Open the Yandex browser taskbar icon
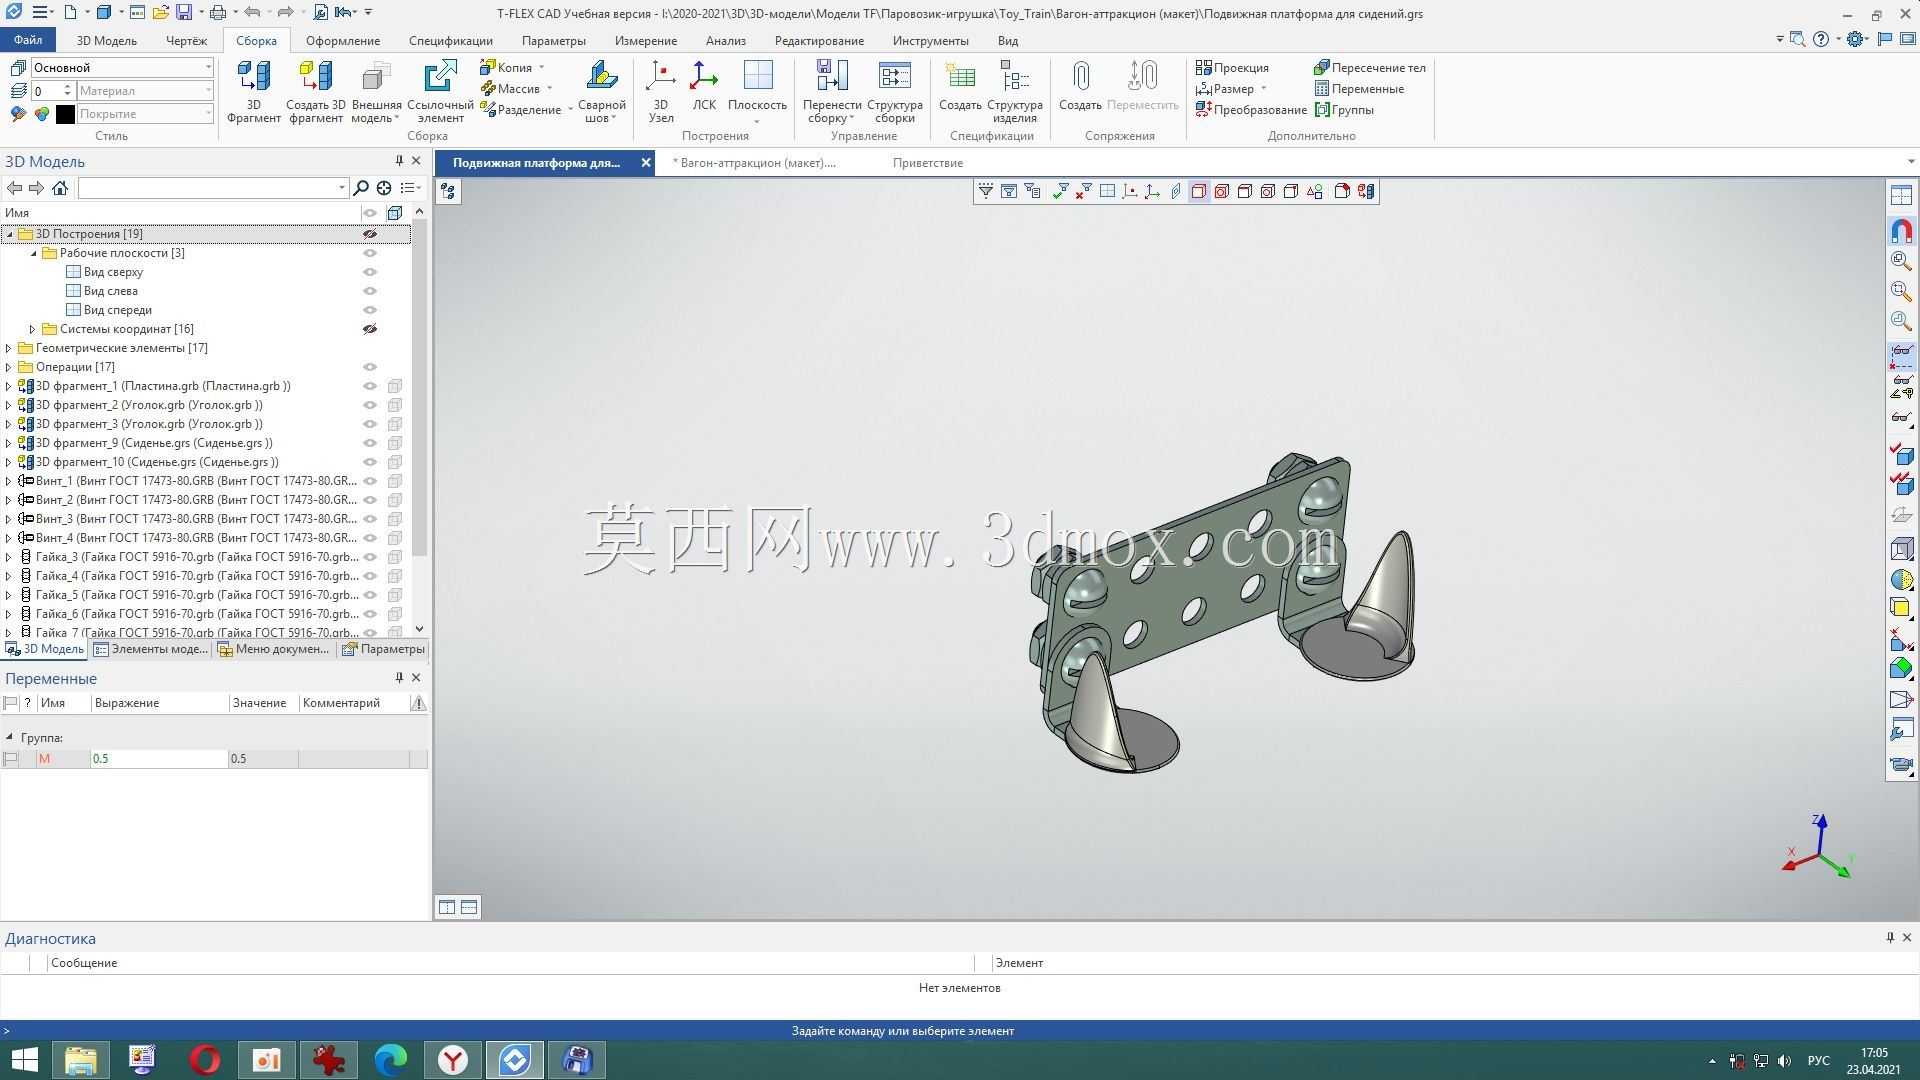Image resolution: width=1920 pixels, height=1080 pixels. 453,1060
